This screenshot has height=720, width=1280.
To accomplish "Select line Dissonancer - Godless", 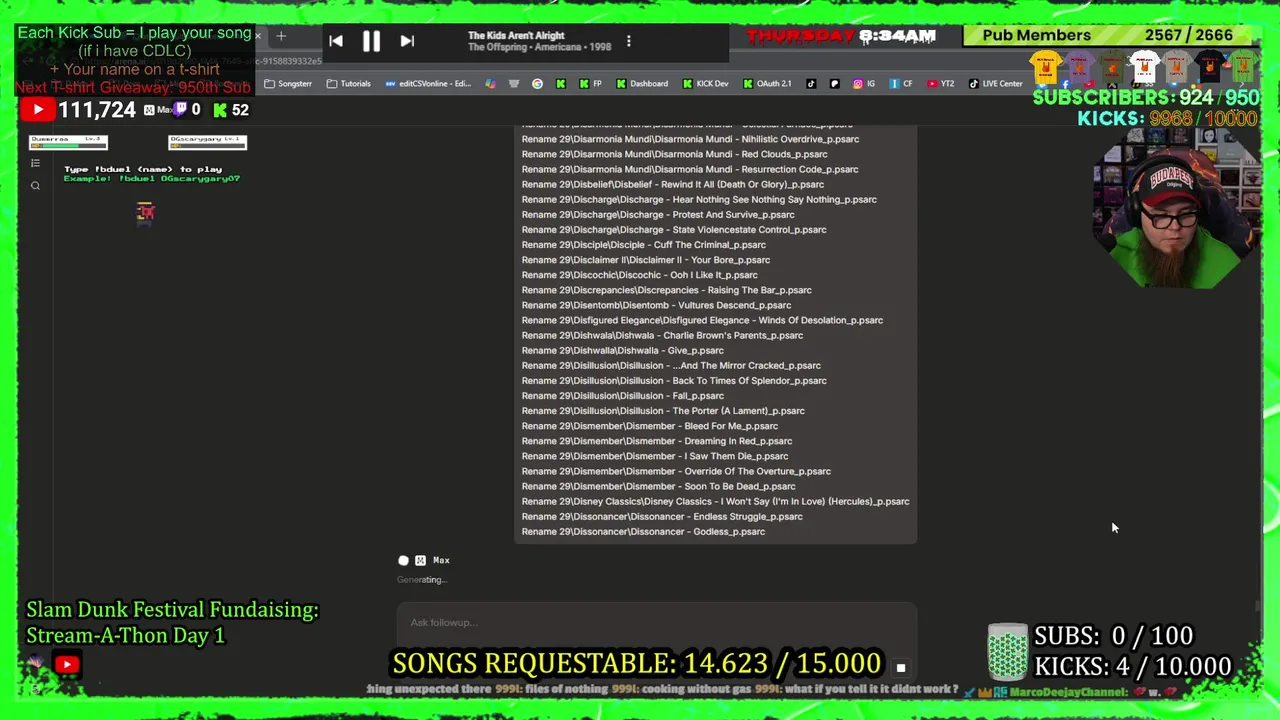I will 643,532.
